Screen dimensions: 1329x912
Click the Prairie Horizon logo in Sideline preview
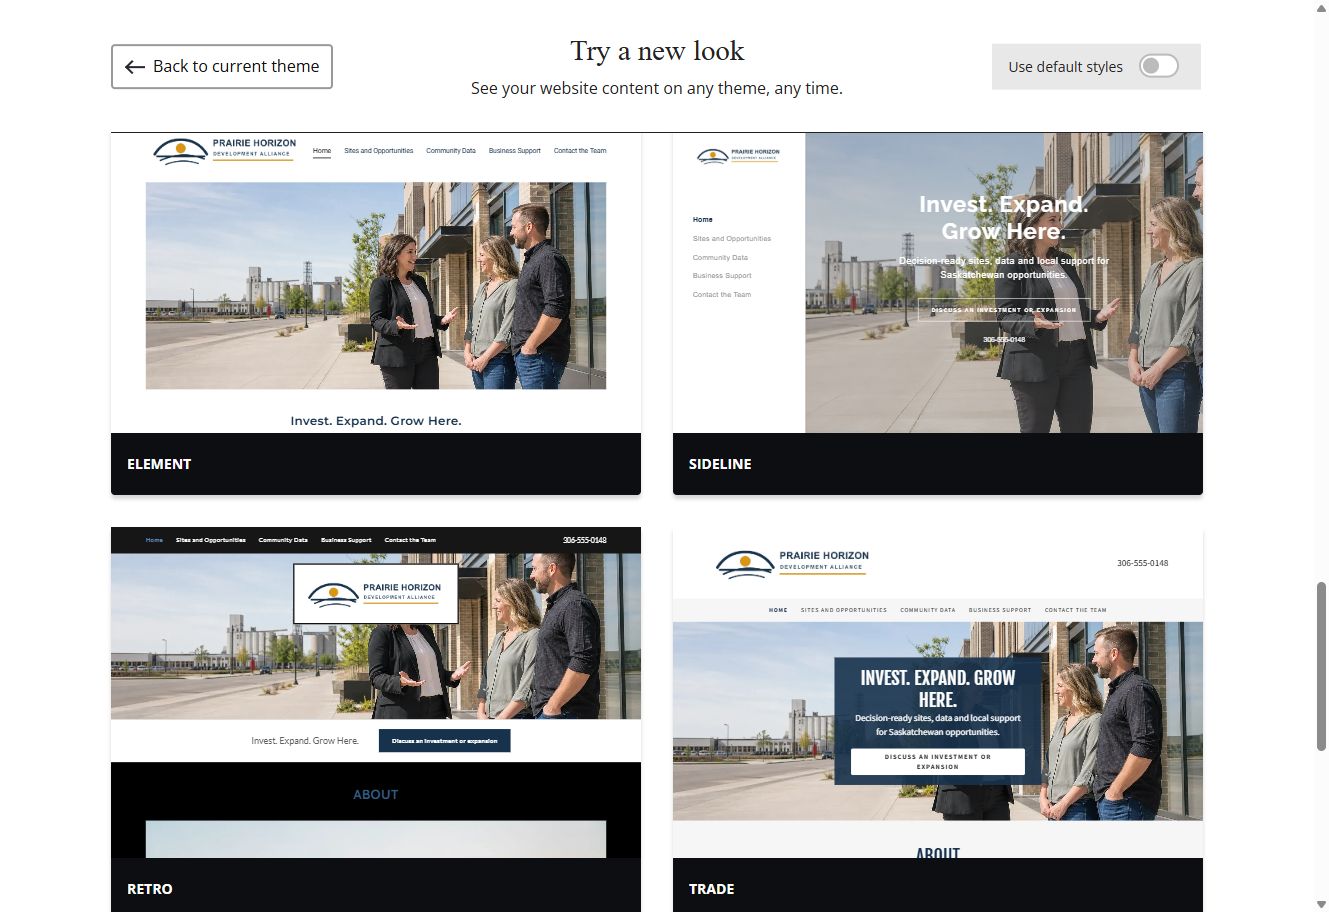coord(738,155)
